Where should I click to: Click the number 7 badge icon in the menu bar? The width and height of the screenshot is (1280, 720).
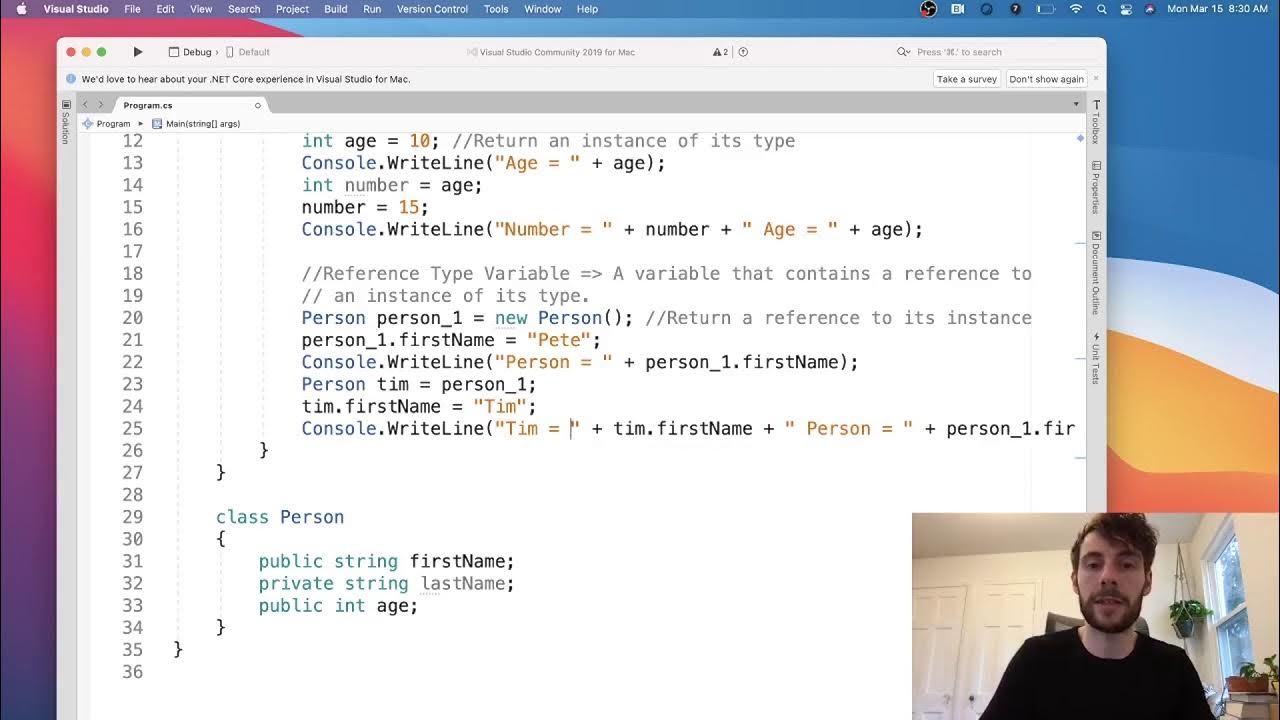click(1016, 9)
